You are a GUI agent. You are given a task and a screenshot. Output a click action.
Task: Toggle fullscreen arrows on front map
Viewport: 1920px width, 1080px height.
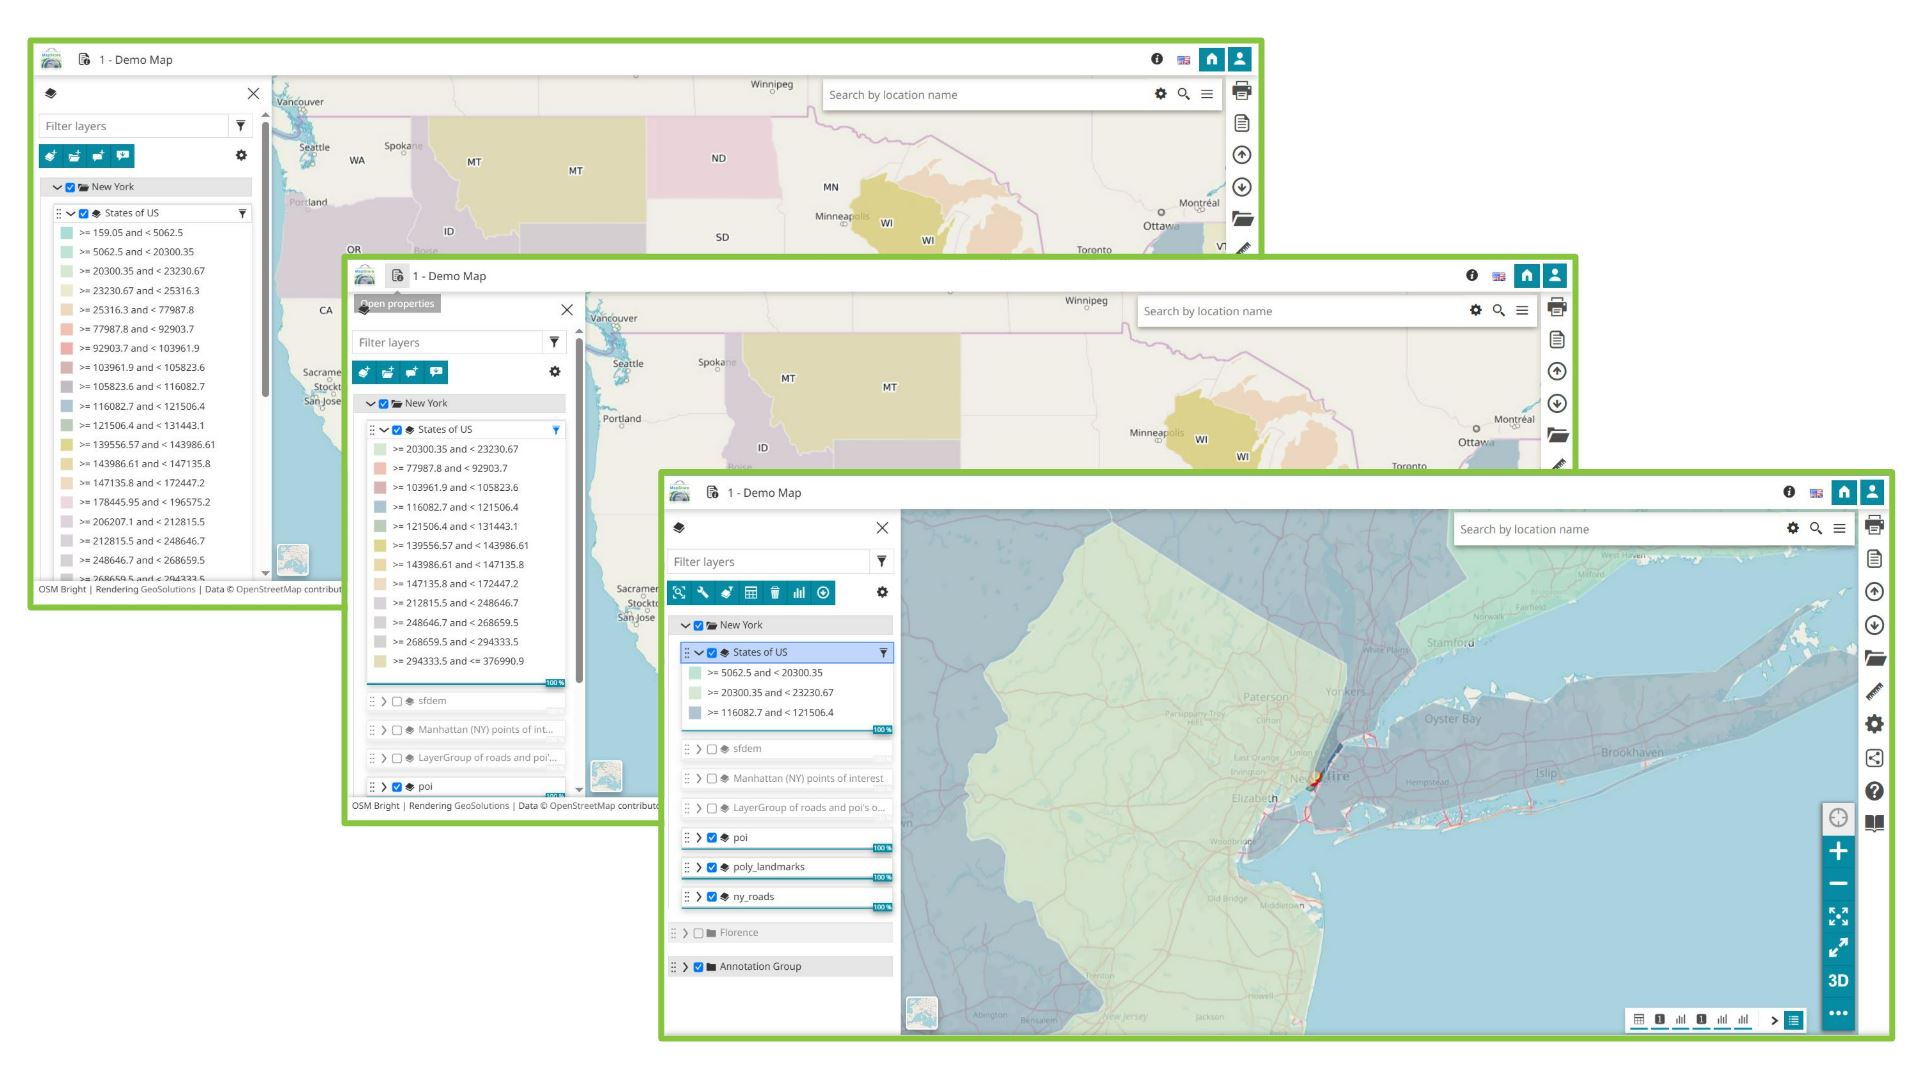pos(1838,948)
